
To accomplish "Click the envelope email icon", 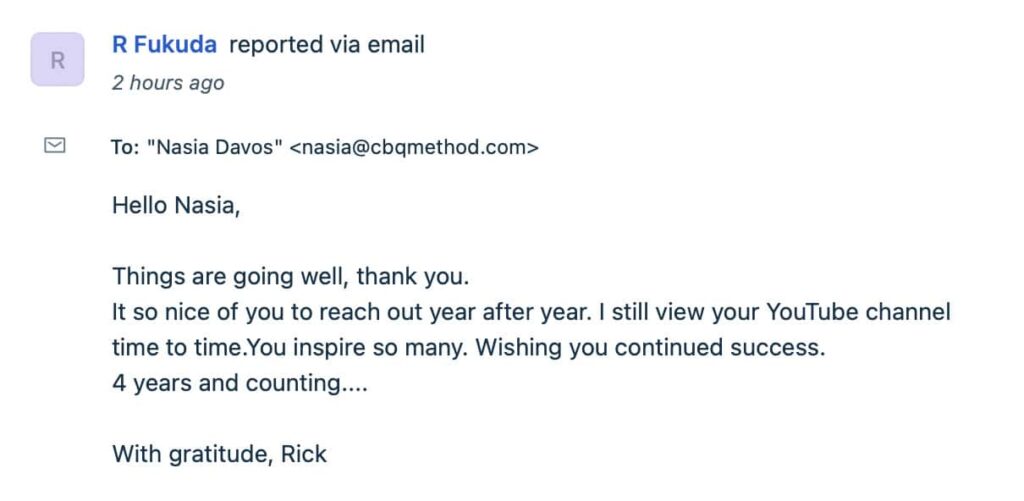I will [x=56, y=146].
